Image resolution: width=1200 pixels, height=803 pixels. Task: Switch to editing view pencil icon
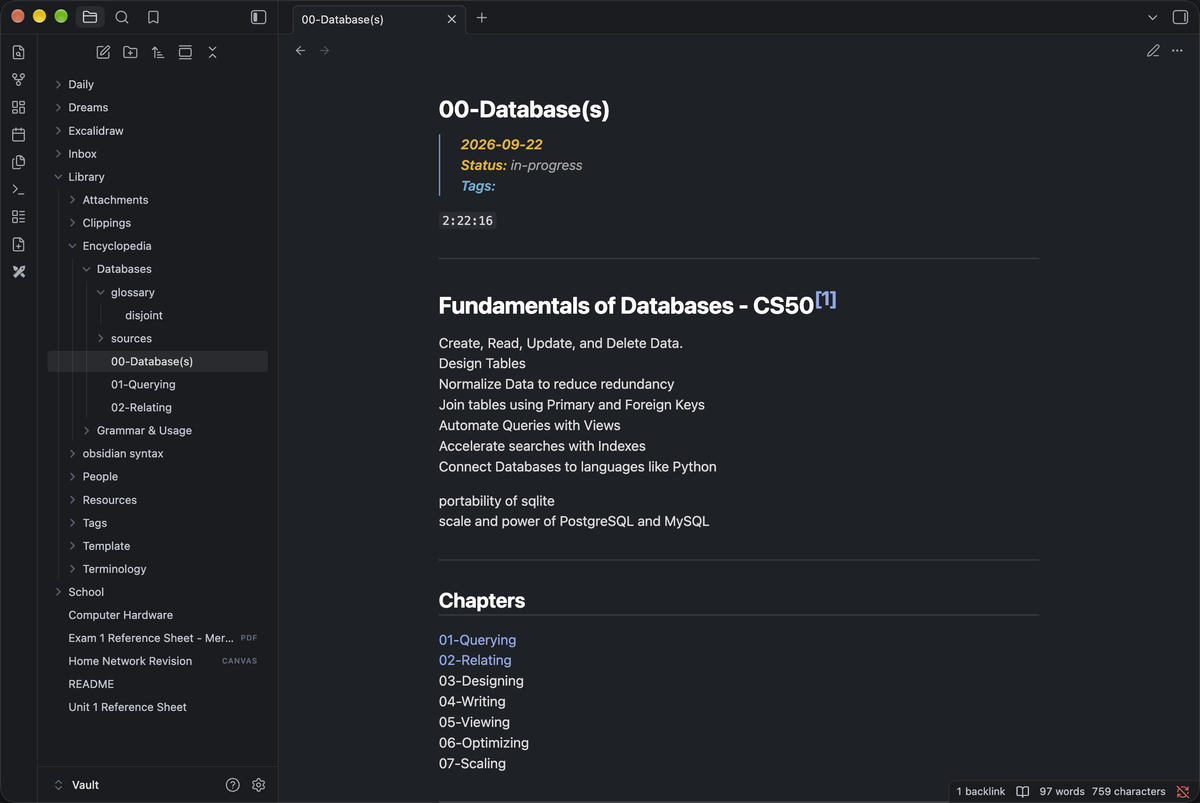pyautogui.click(x=1153, y=50)
